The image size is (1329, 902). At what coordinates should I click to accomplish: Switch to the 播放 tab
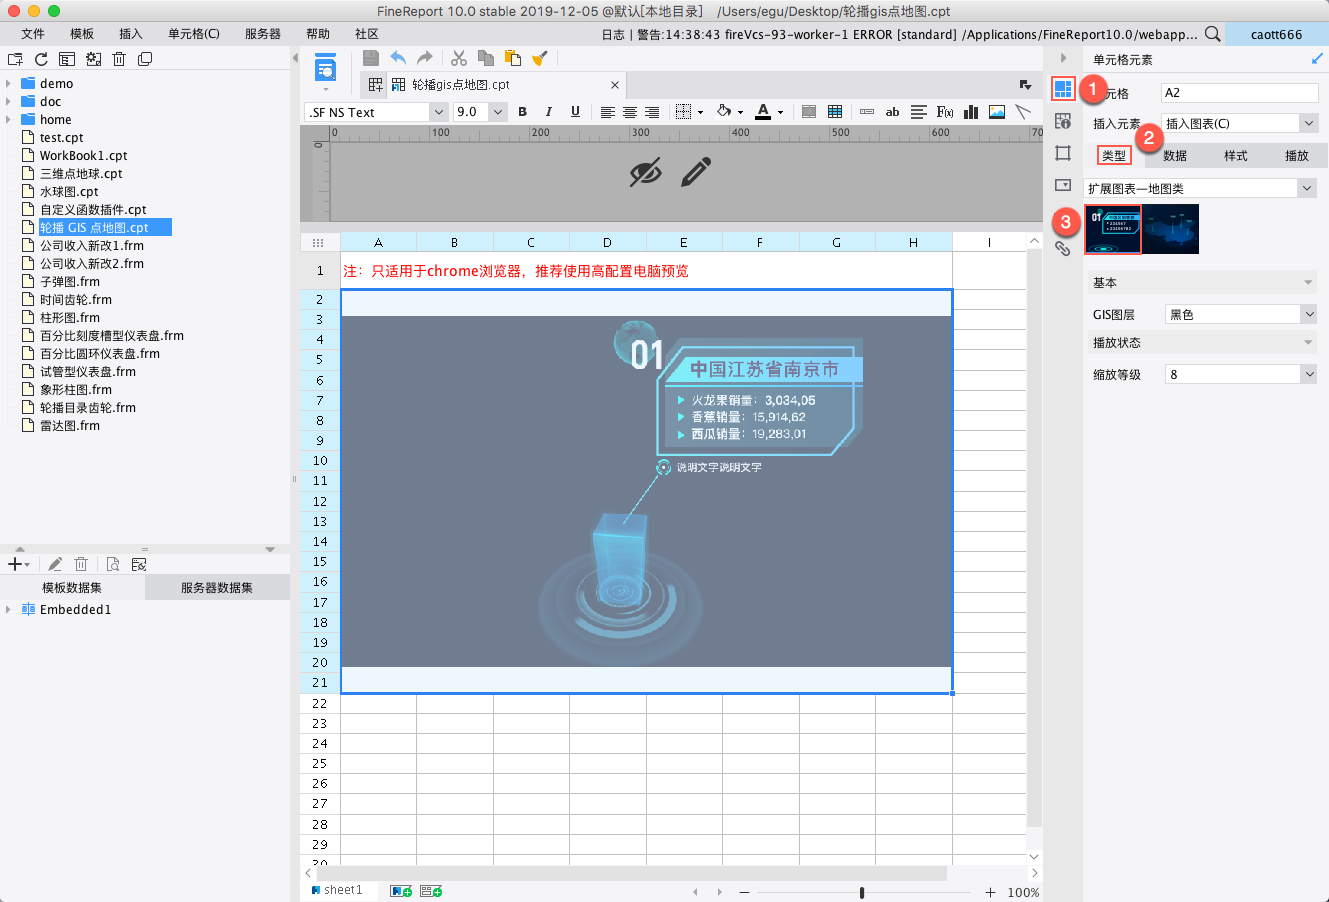pos(1297,156)
